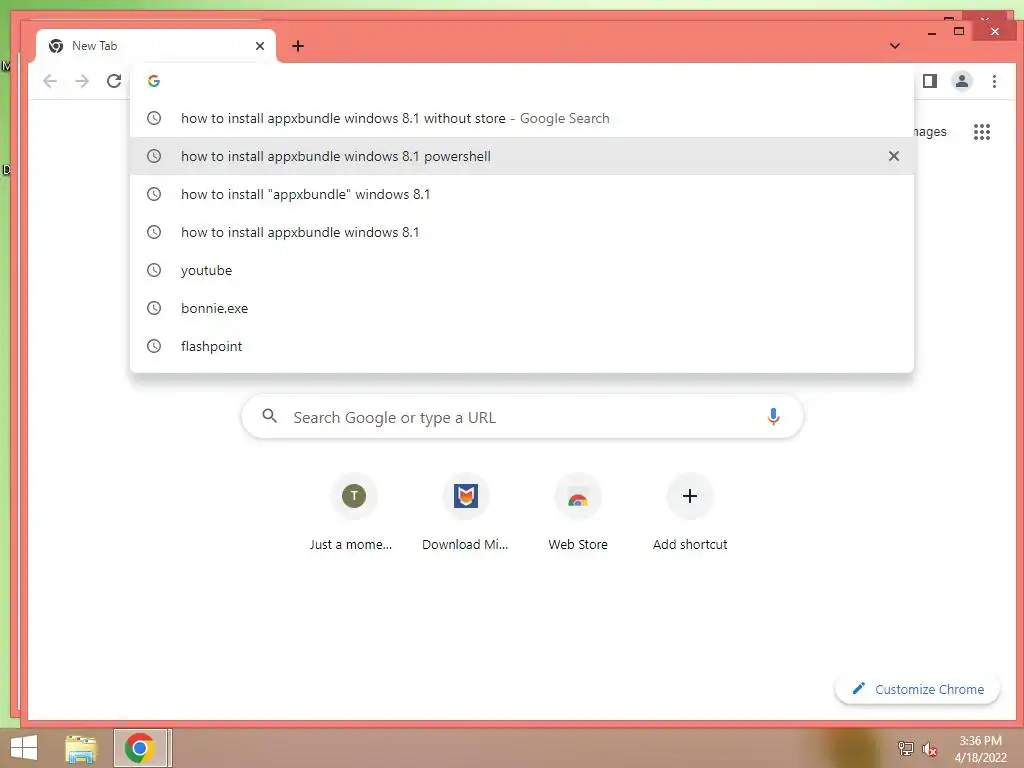Choose the bonnie.exe suggestion
The height and width of the screenshot is (768, 1024).
coord(522,308)
